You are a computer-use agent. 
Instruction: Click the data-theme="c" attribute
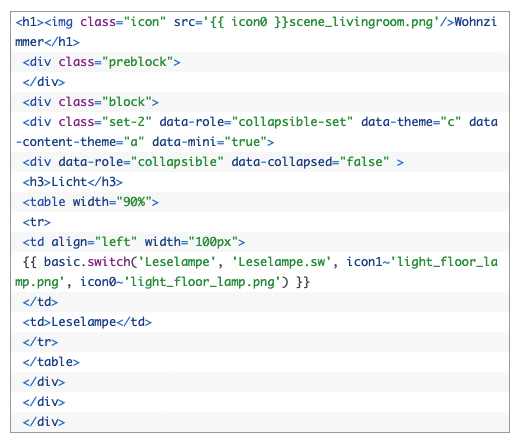click(x=411, y=122)
